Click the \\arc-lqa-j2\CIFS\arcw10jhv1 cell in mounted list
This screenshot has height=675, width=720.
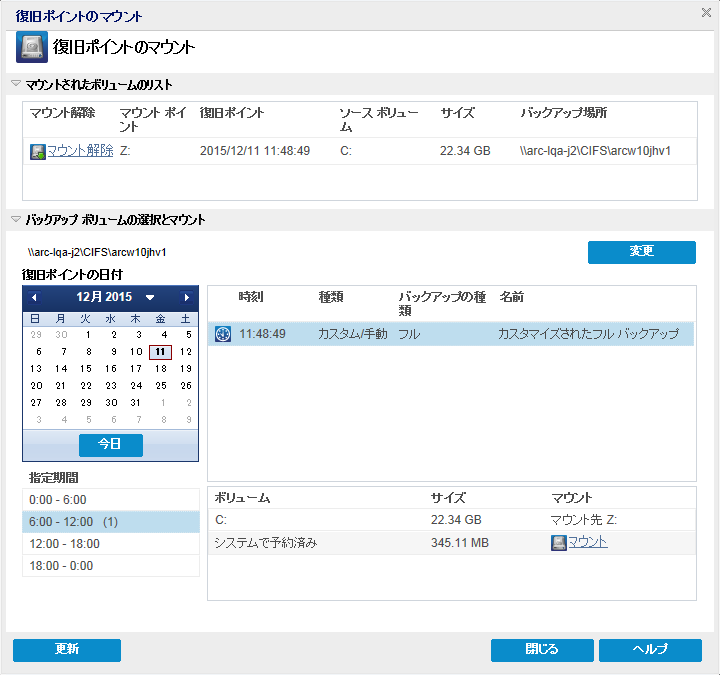595,151
